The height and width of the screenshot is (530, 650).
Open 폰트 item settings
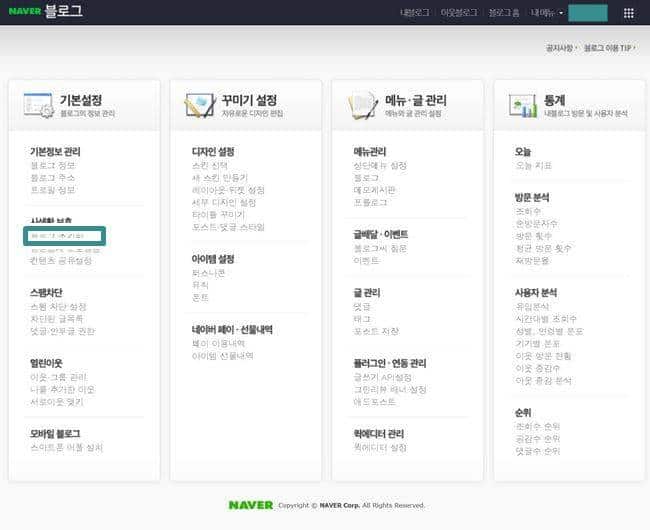pos(200,298)
